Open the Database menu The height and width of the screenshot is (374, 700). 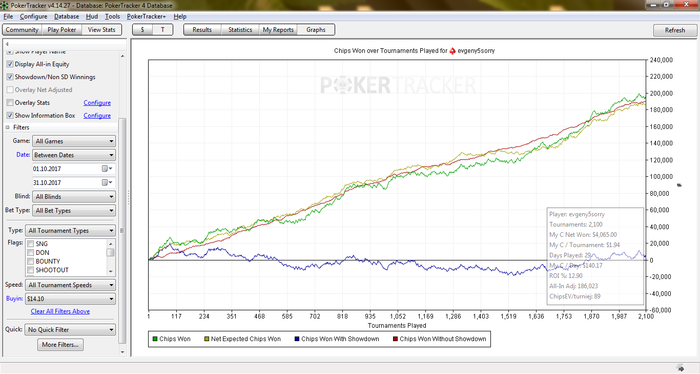[67, 17]
